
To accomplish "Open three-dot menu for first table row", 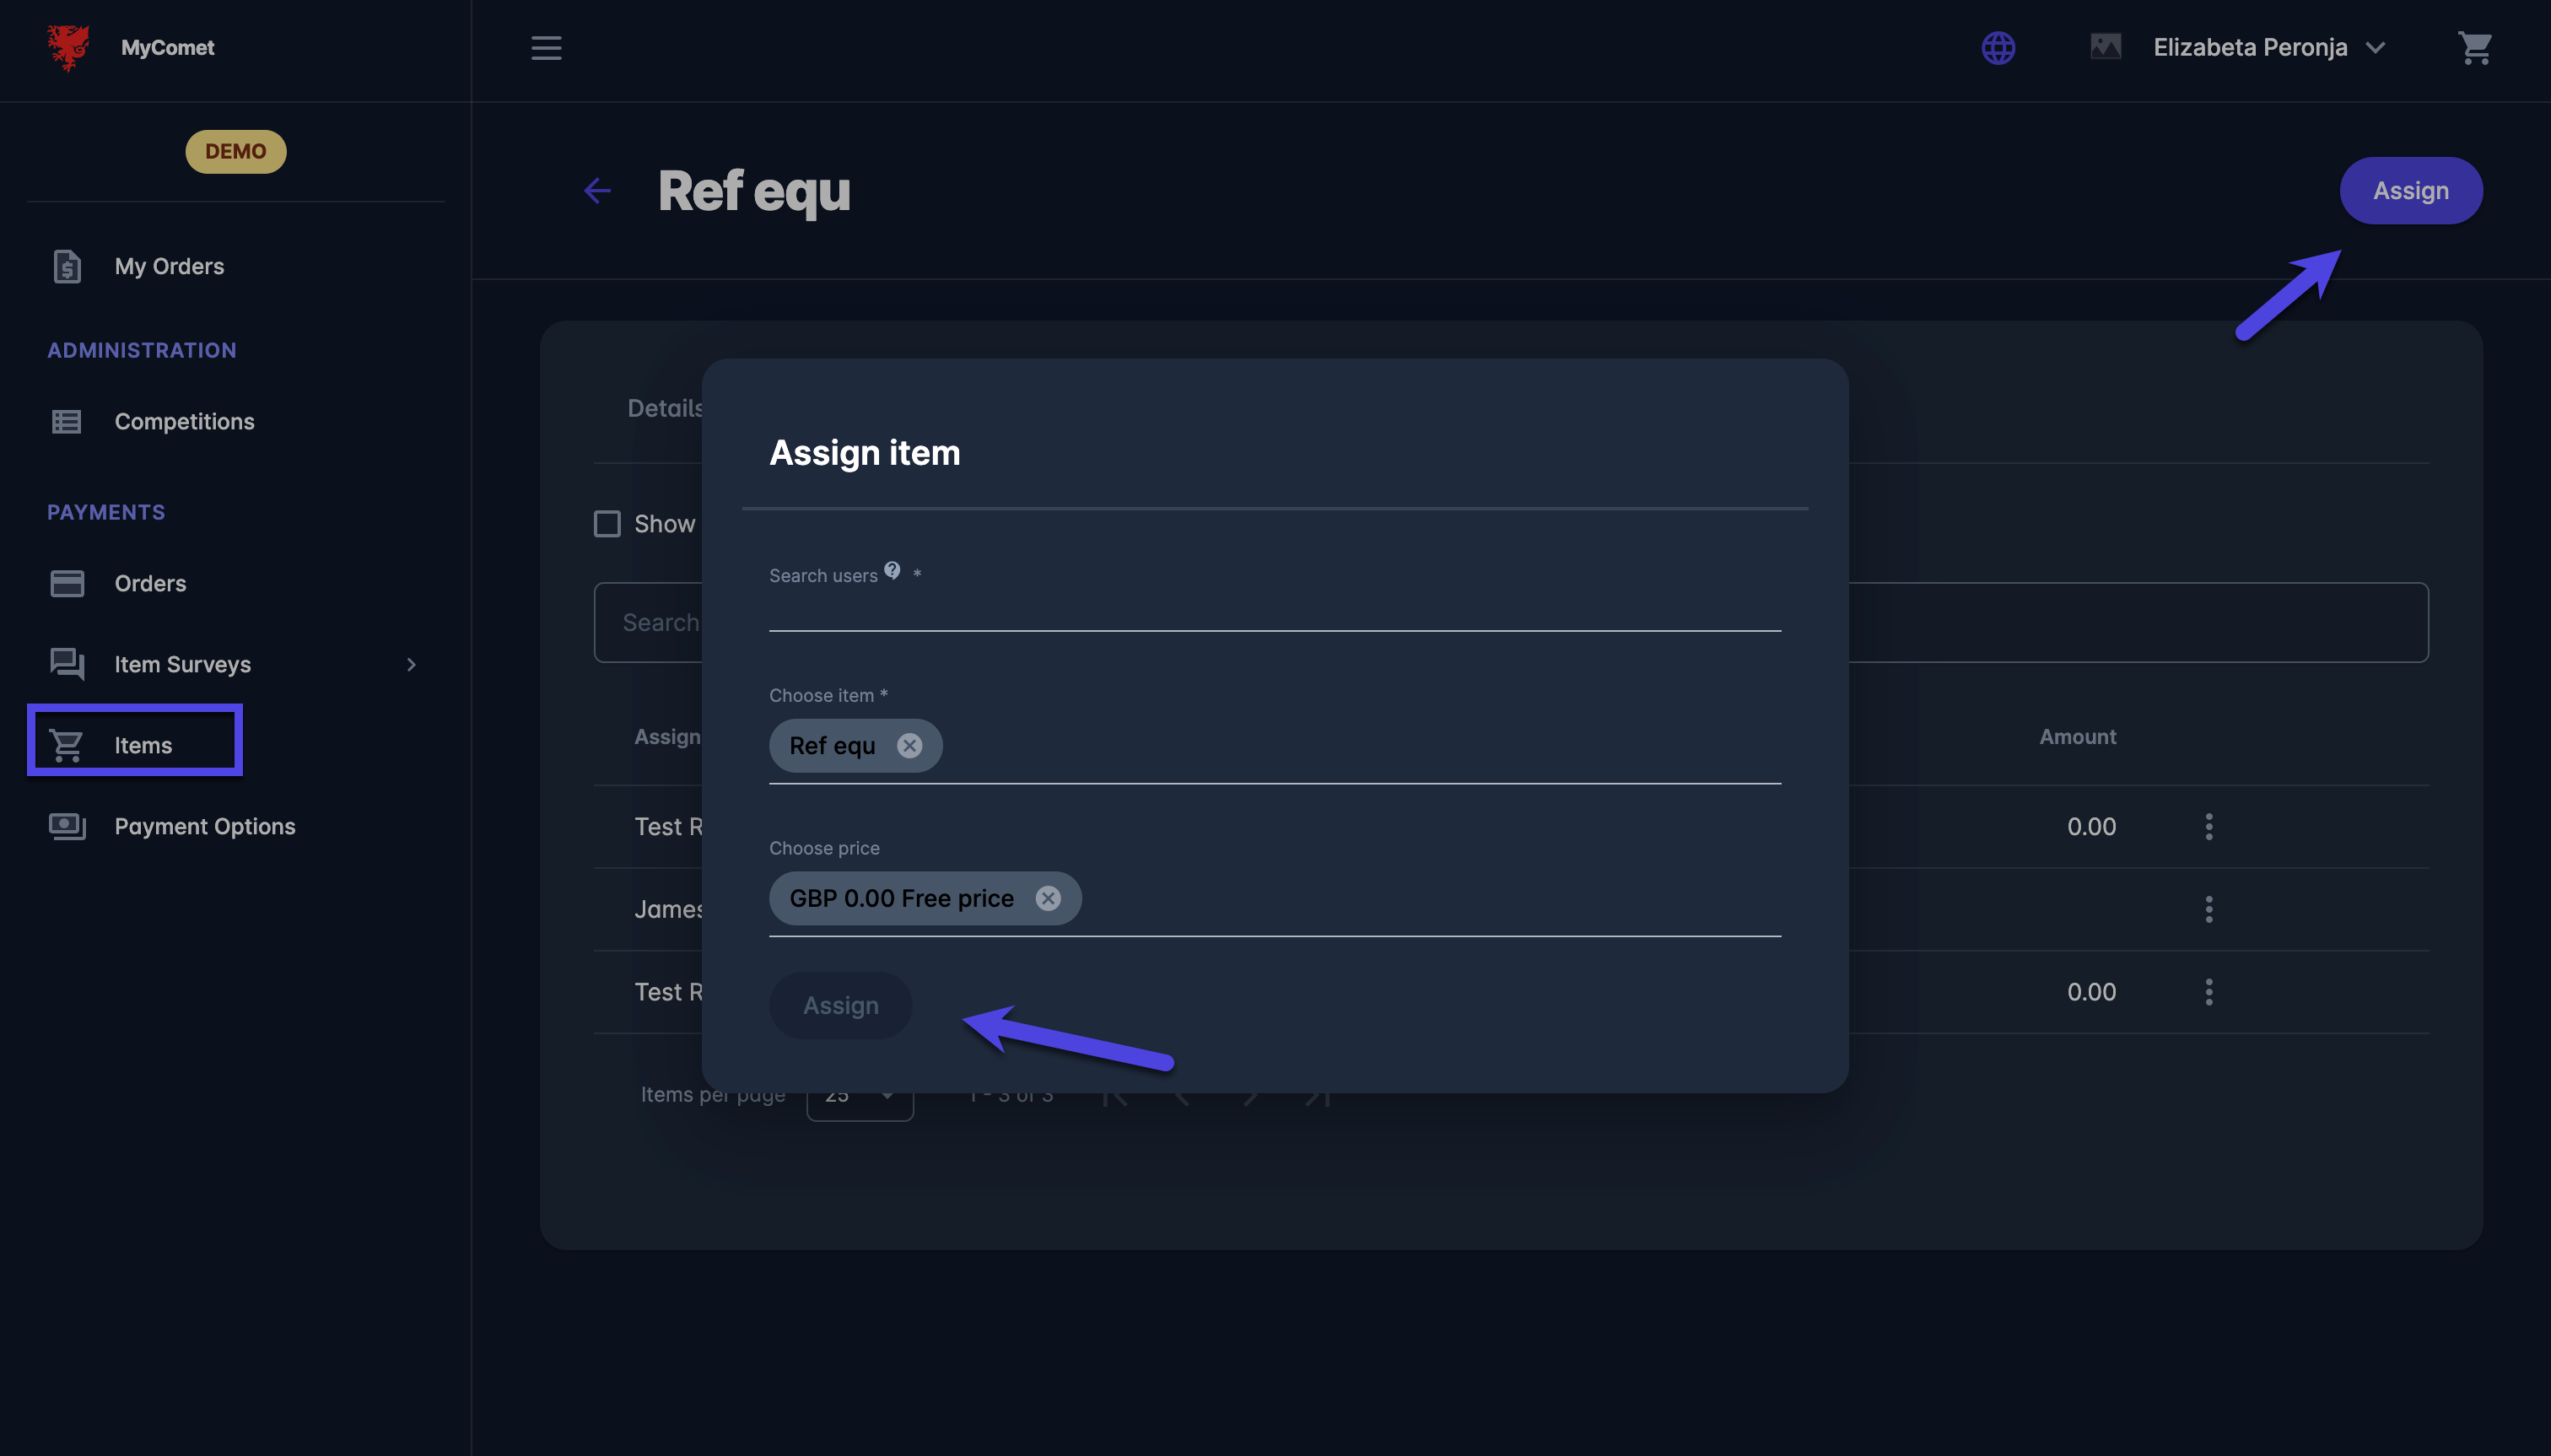I will 2209,827.
